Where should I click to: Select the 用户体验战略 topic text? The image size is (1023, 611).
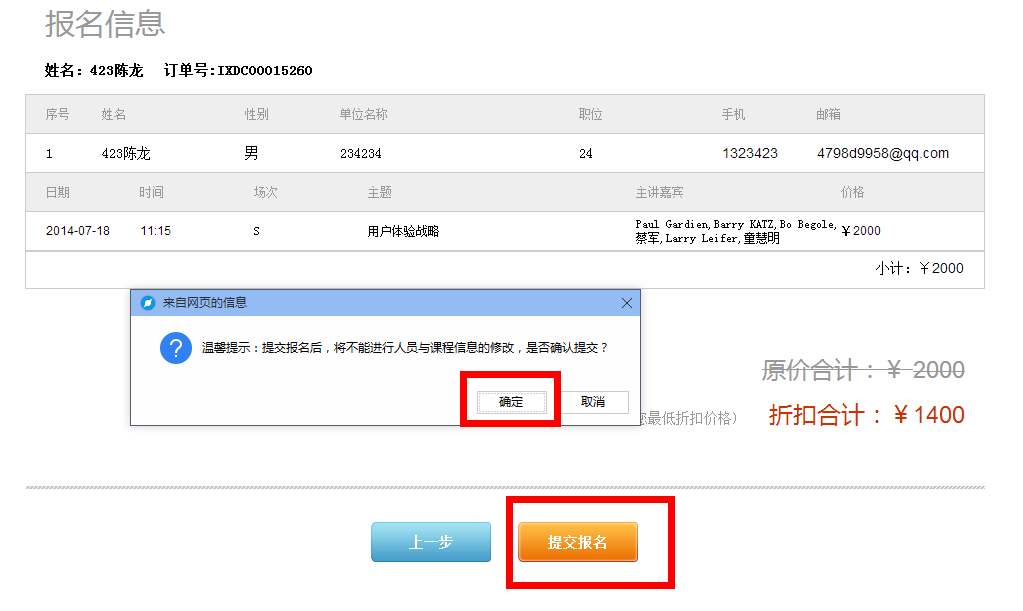403,231
